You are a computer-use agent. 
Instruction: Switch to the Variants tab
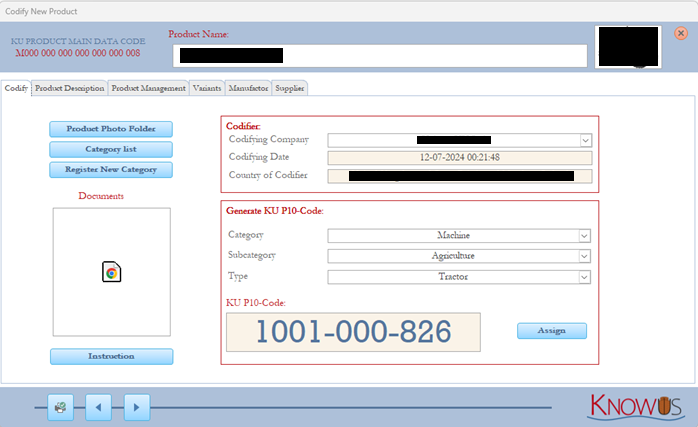tap(207, 88)
